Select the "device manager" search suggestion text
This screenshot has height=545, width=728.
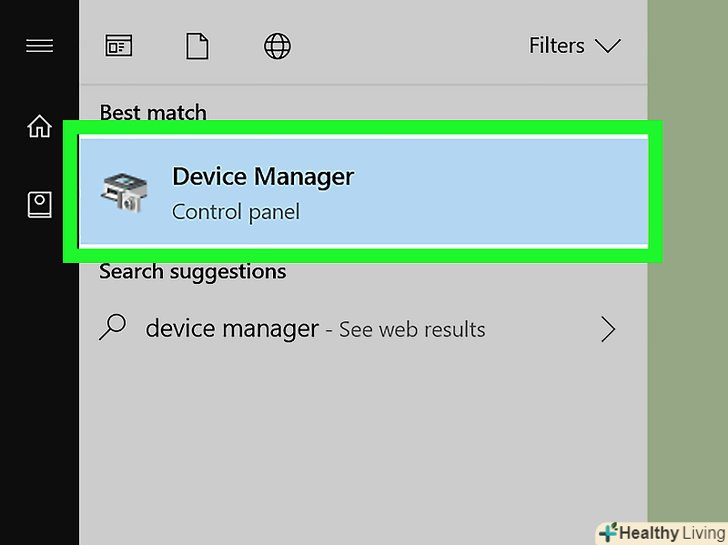click(232, 329)
